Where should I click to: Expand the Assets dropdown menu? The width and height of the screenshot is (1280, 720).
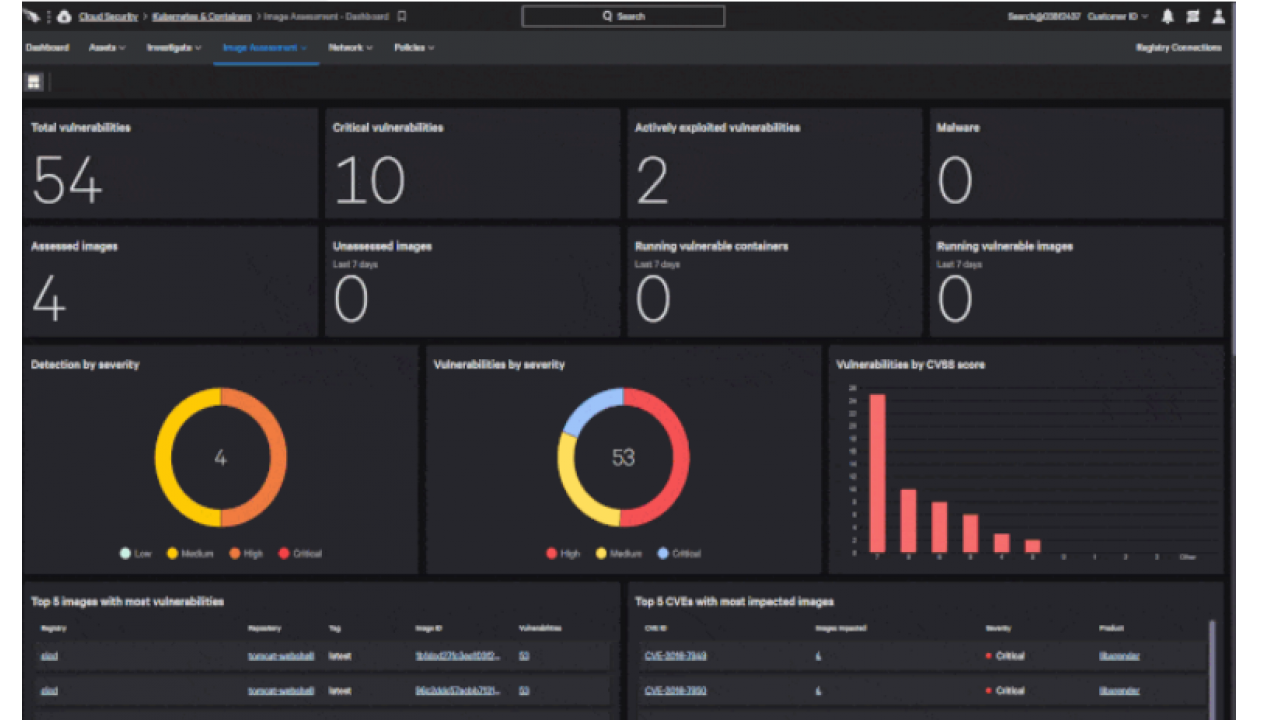pos(107,47)
